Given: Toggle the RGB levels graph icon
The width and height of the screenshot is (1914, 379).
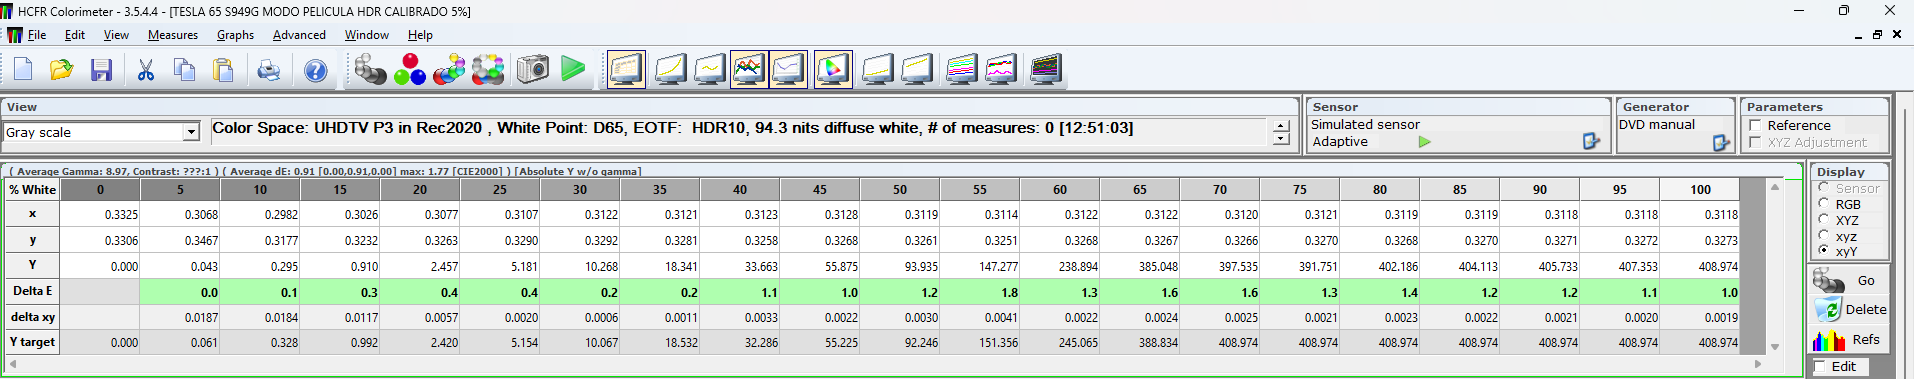Looking at the screenshot, I should tap(749, 70).
